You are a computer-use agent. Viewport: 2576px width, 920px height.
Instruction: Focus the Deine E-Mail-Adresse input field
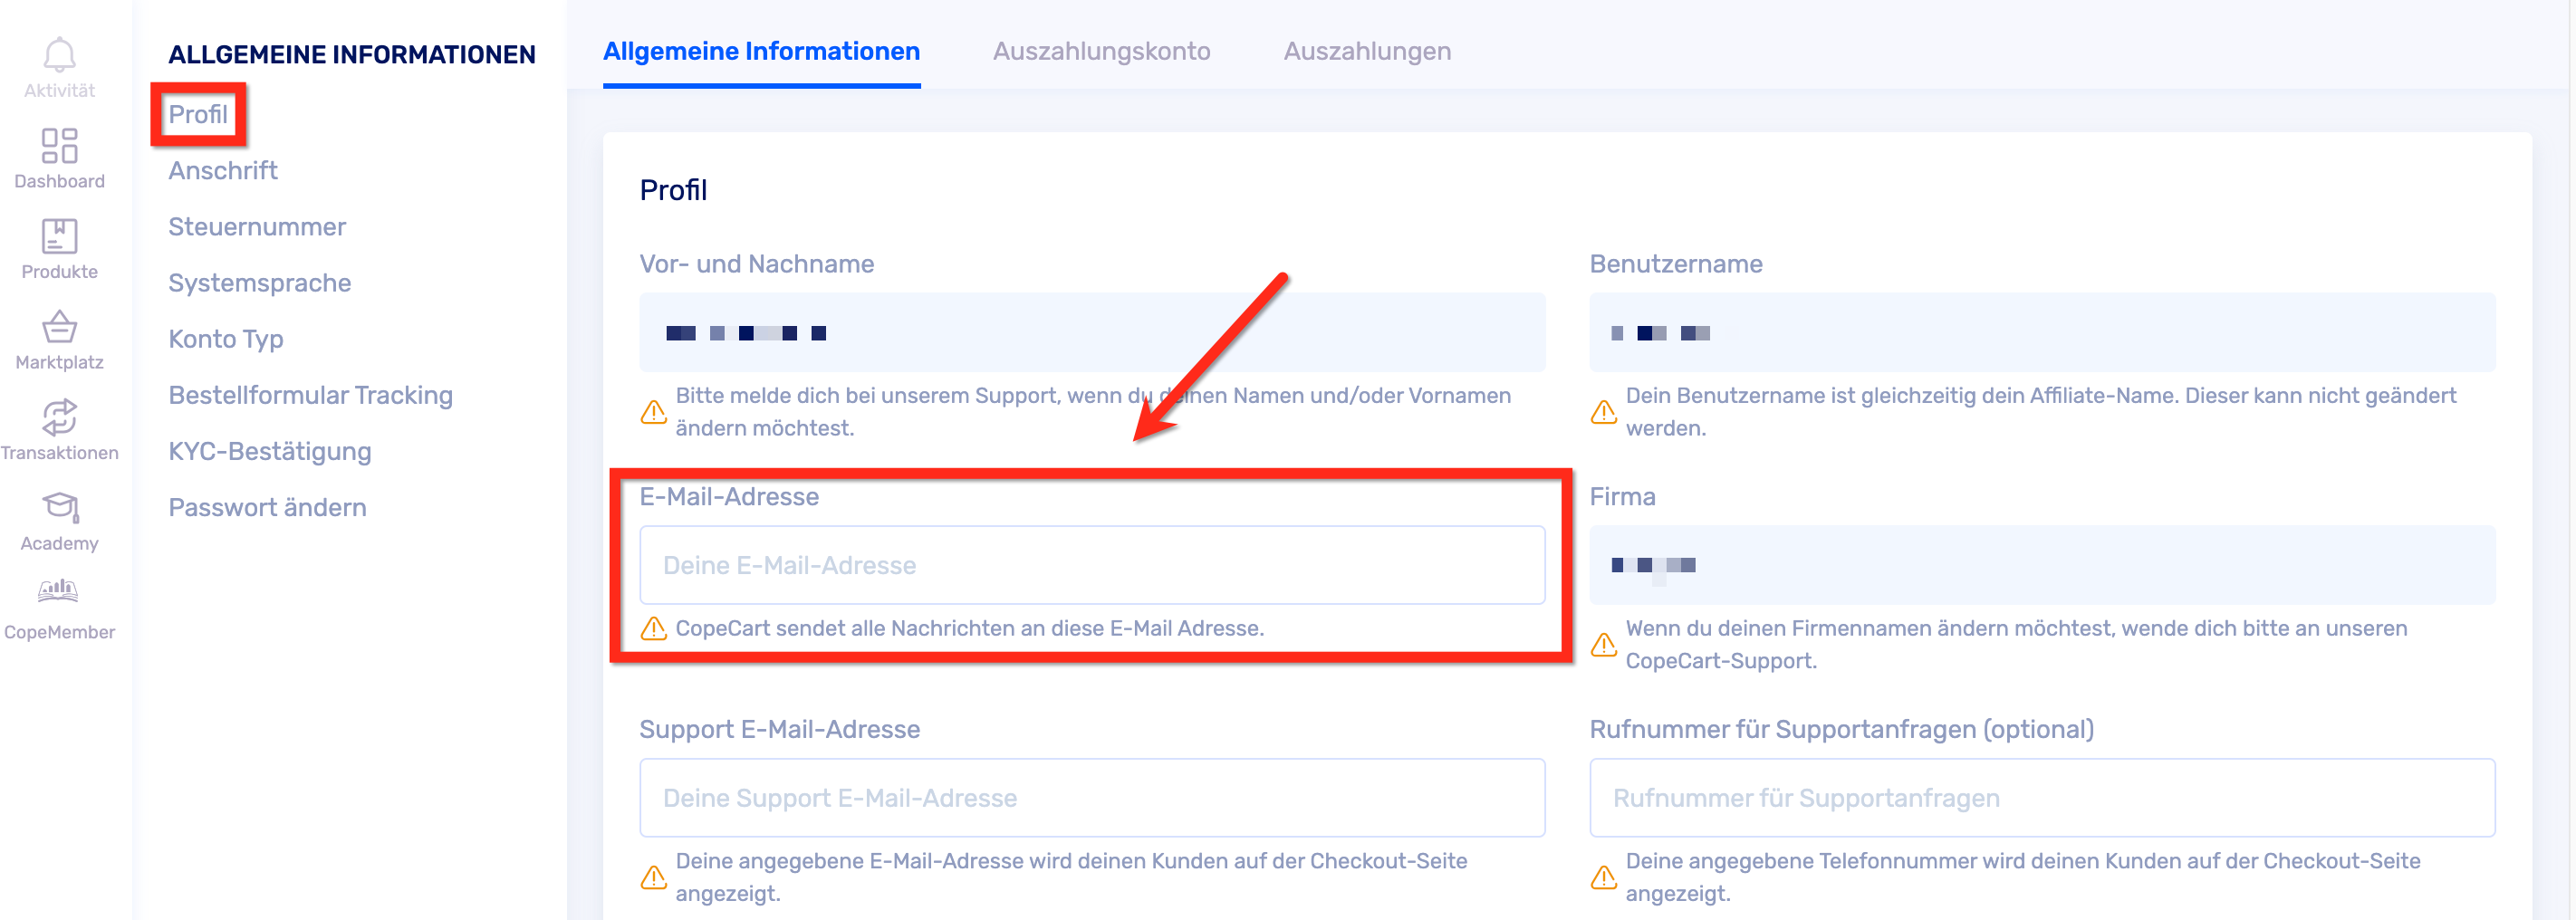1092,565
